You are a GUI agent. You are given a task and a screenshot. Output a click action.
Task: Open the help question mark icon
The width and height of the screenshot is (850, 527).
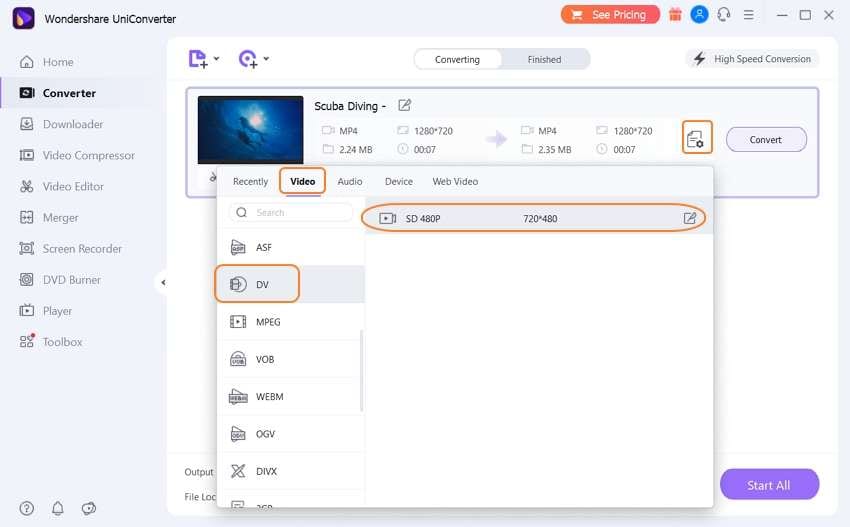[x=27, y=509]
